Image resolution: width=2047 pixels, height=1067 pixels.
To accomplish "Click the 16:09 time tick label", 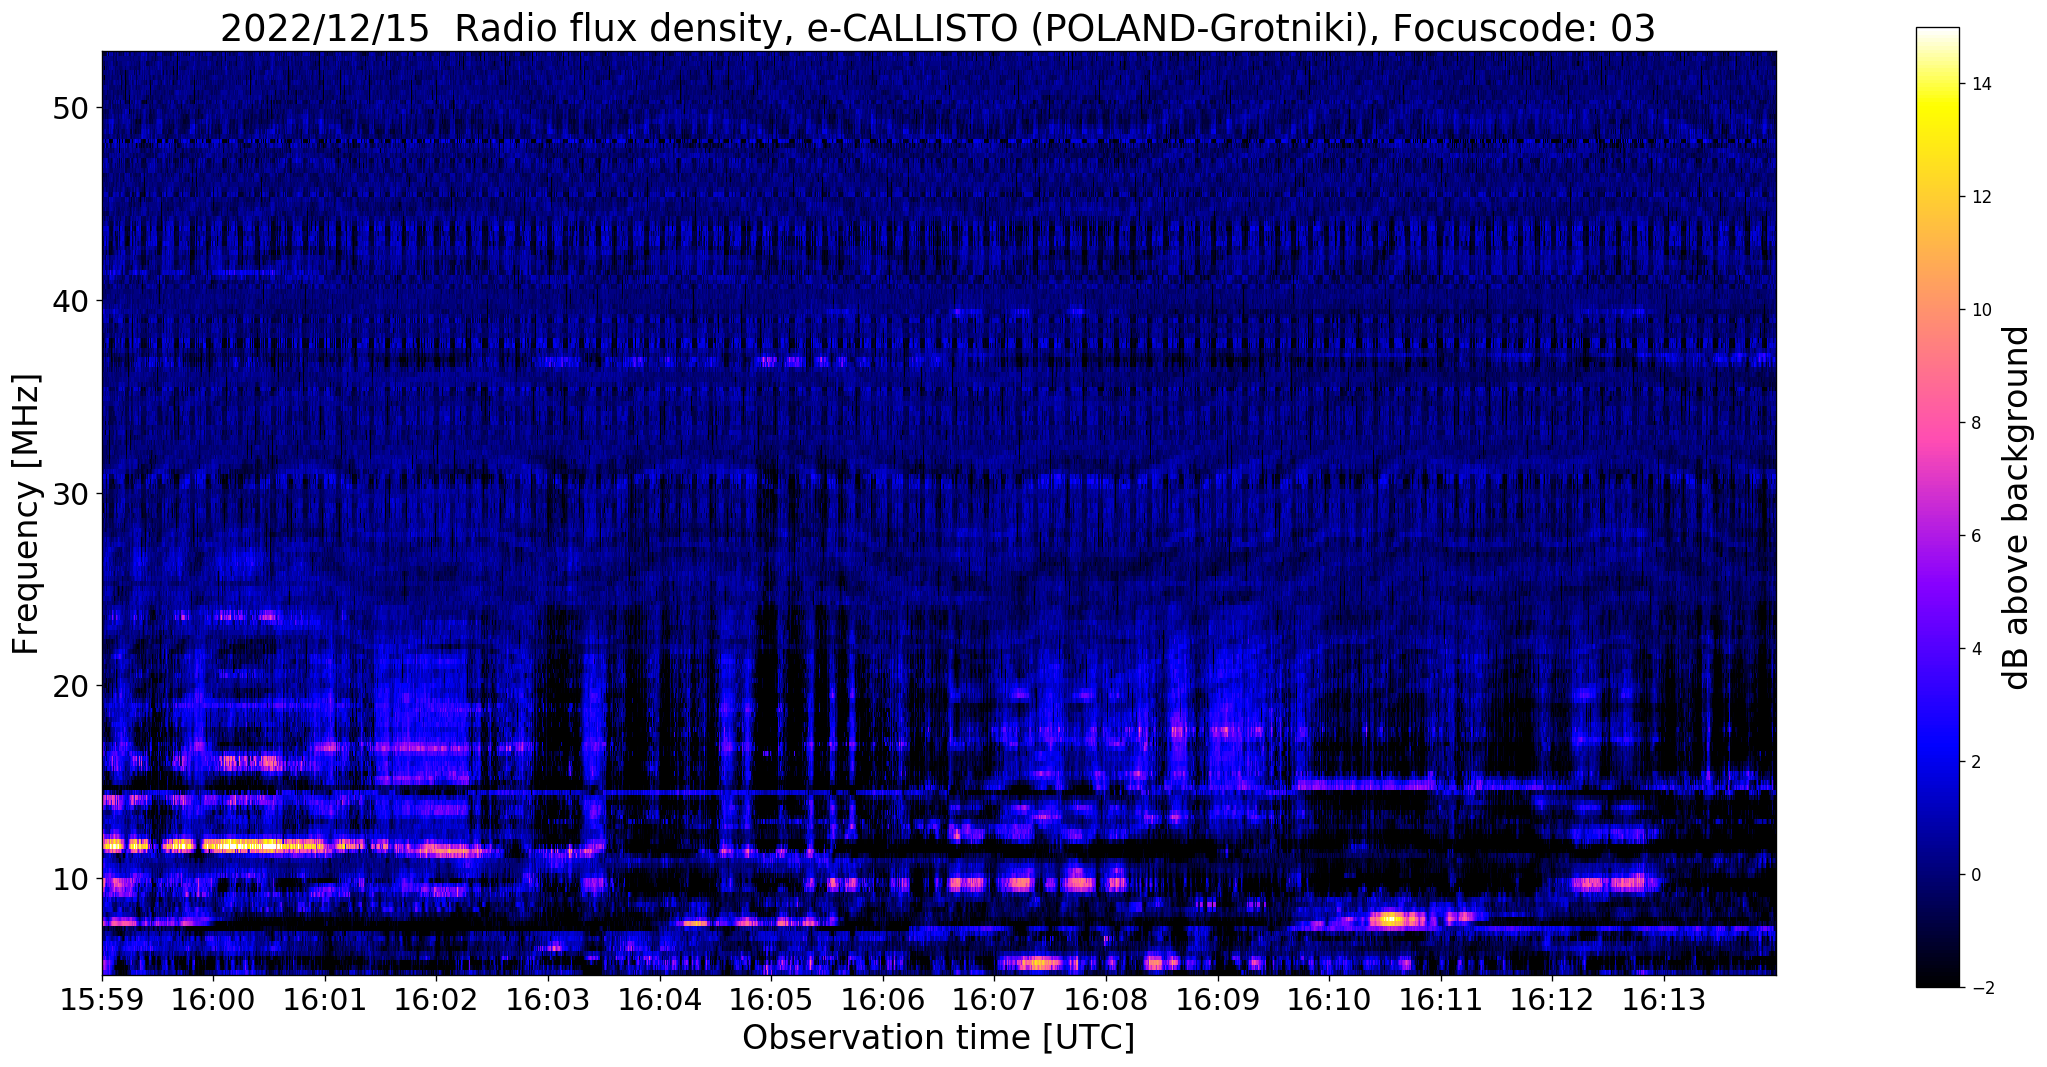I will 1218,999.
